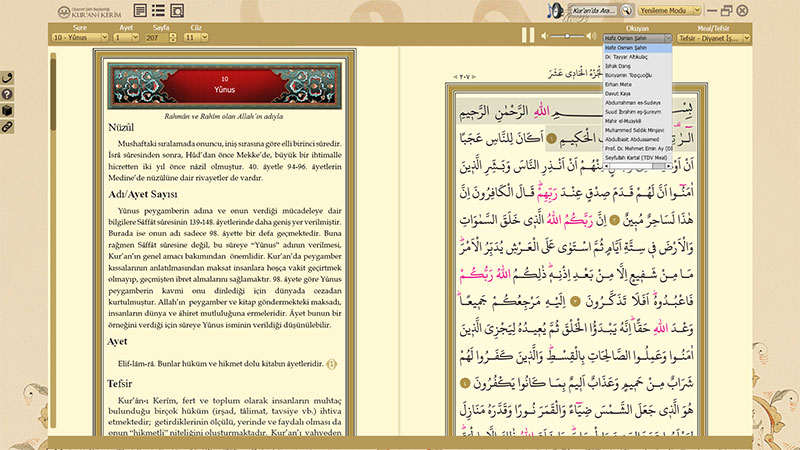Click the high volume speaker icon
The image size is (800, 450).
591,36
